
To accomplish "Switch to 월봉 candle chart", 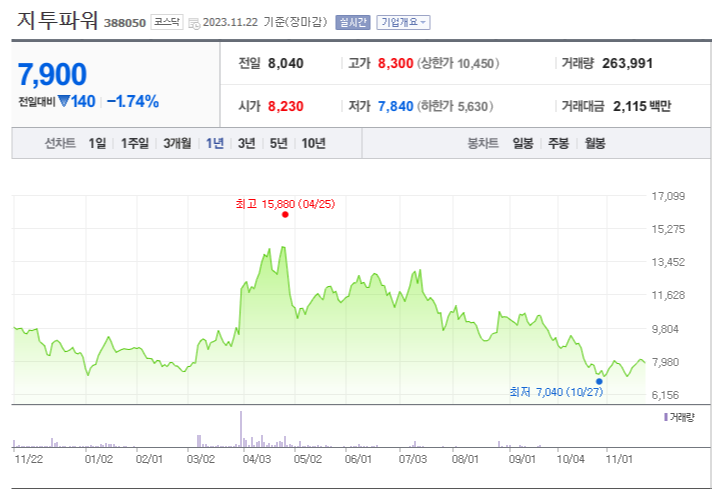I will pos(595,143).
